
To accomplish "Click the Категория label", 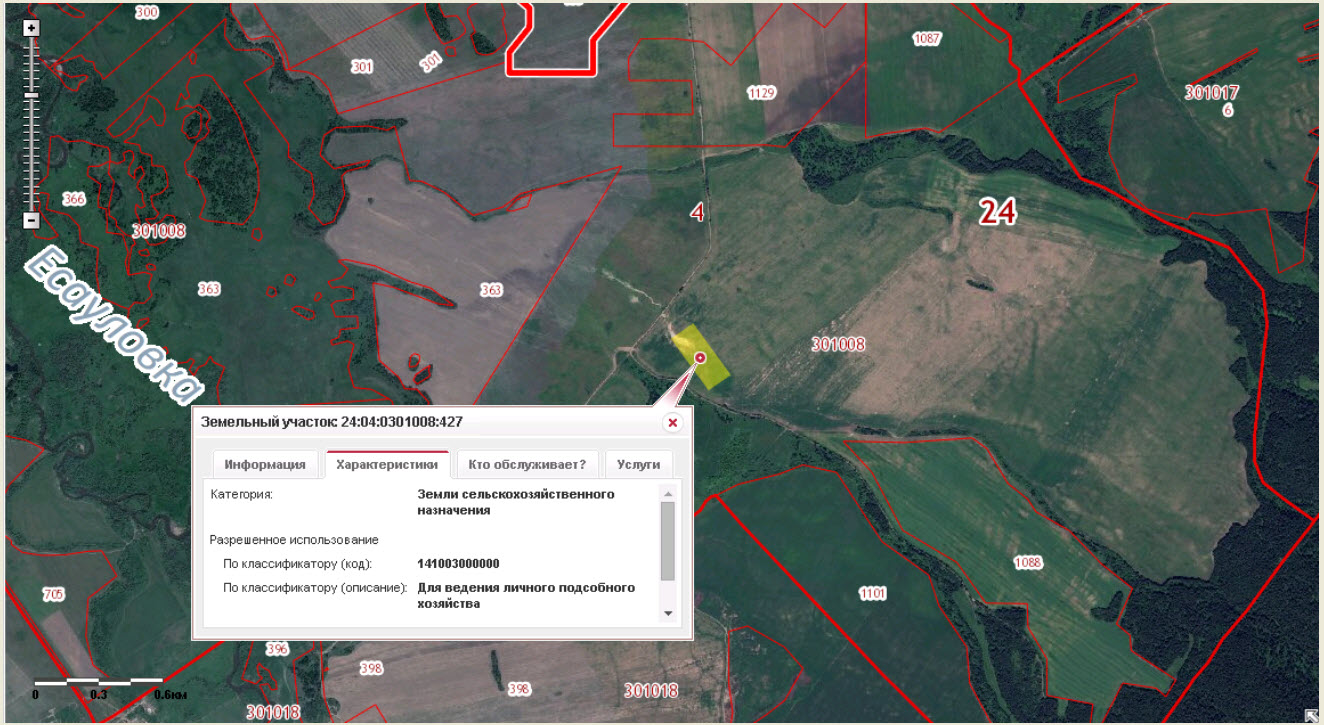I will pos(241,494).
